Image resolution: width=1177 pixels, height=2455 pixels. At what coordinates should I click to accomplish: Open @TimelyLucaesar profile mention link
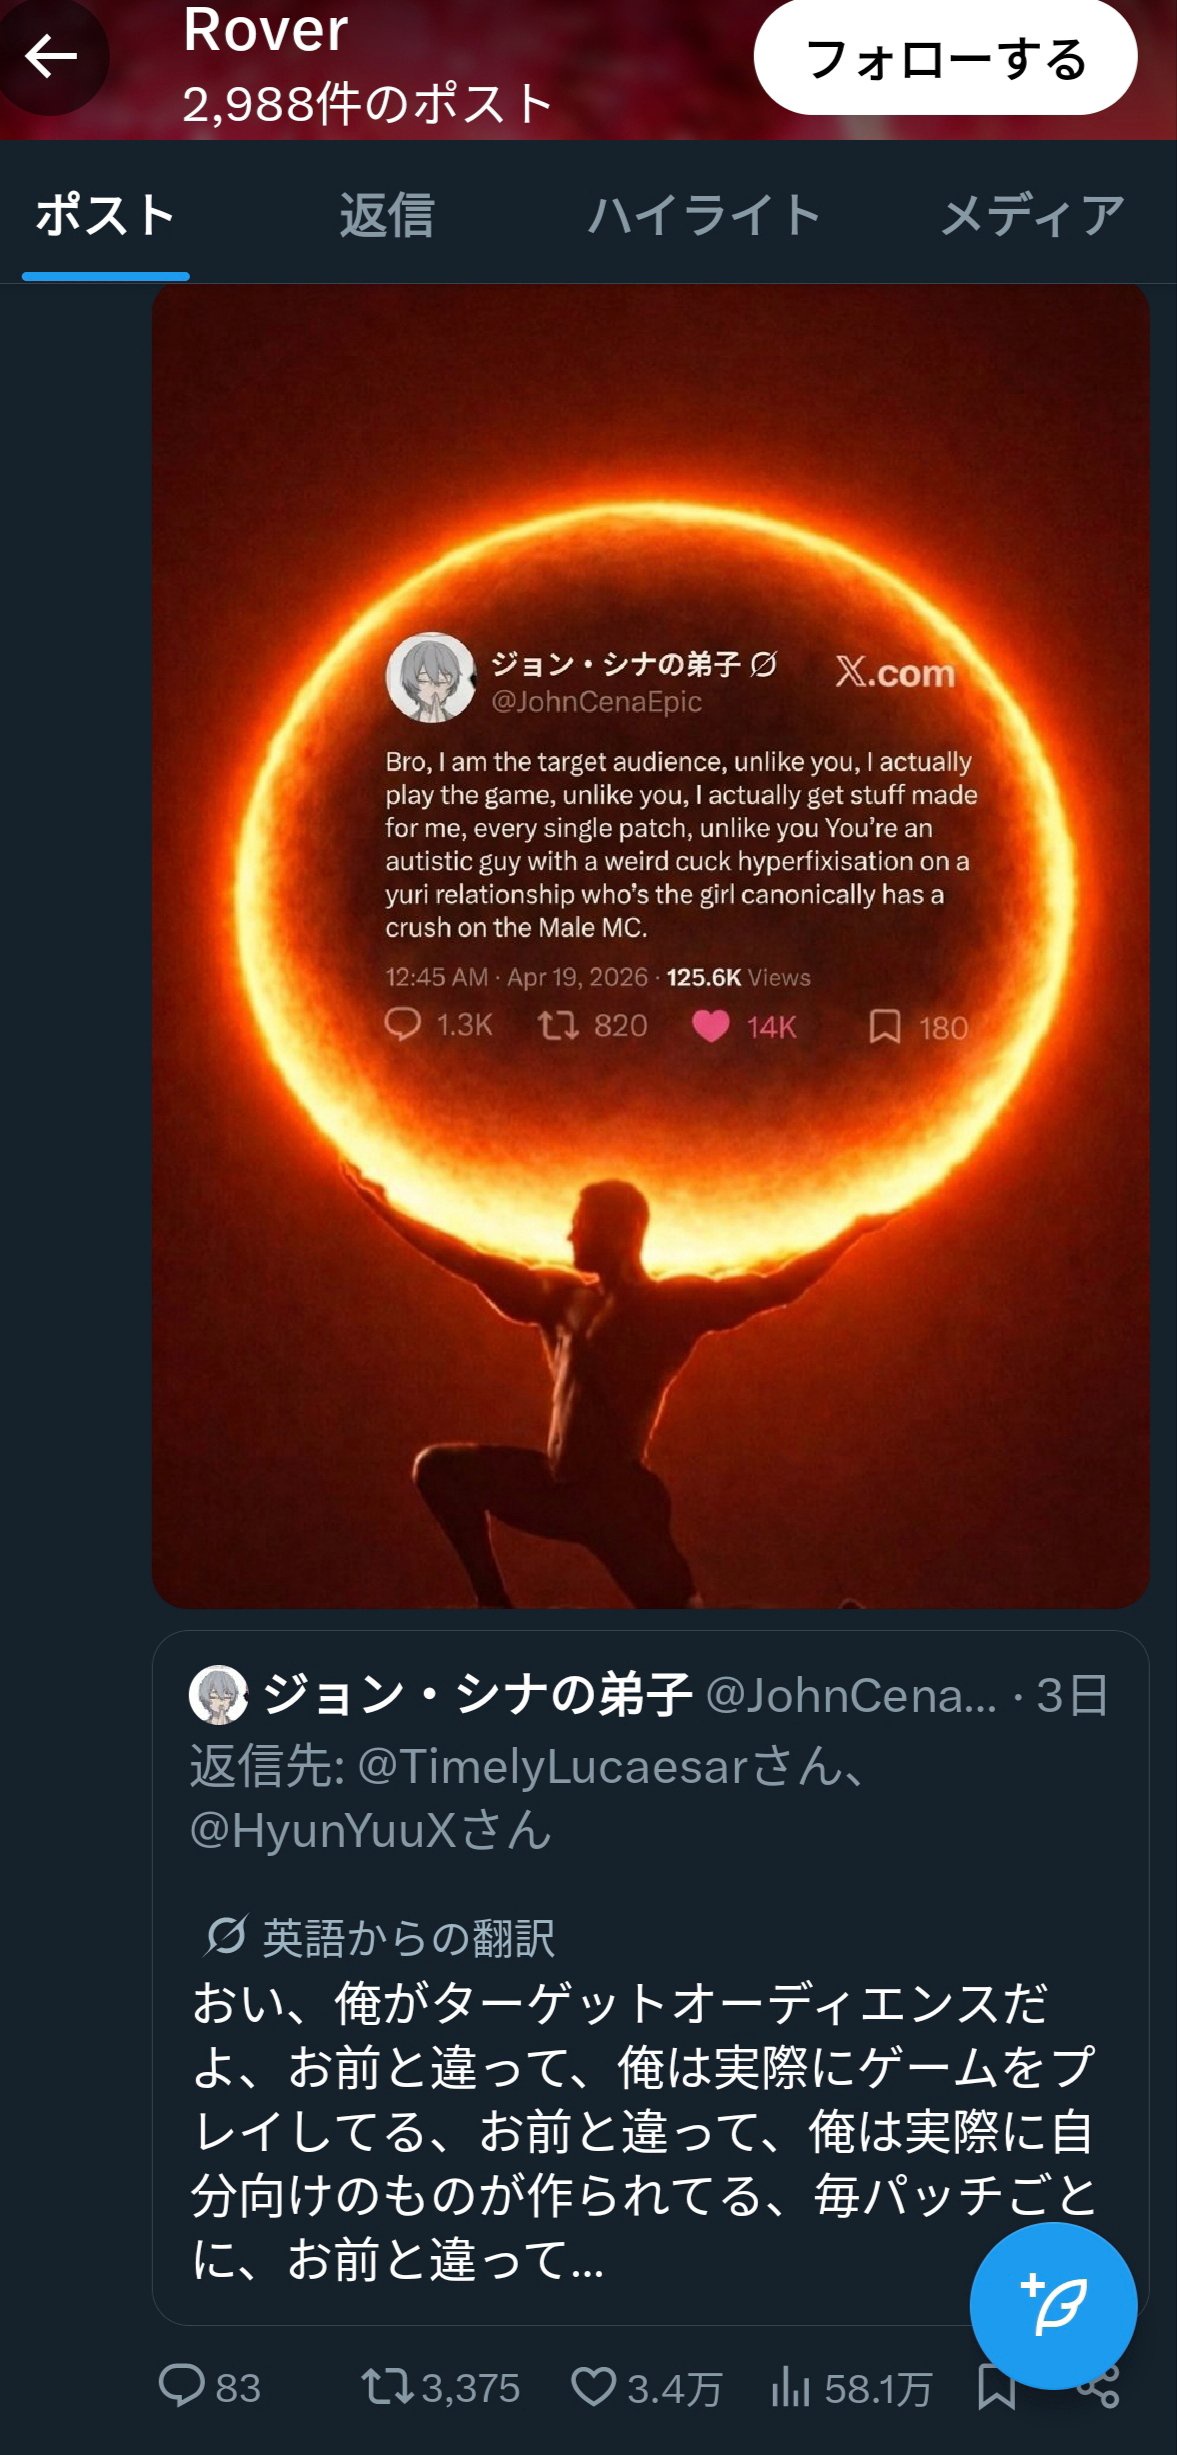point(552,1767)
